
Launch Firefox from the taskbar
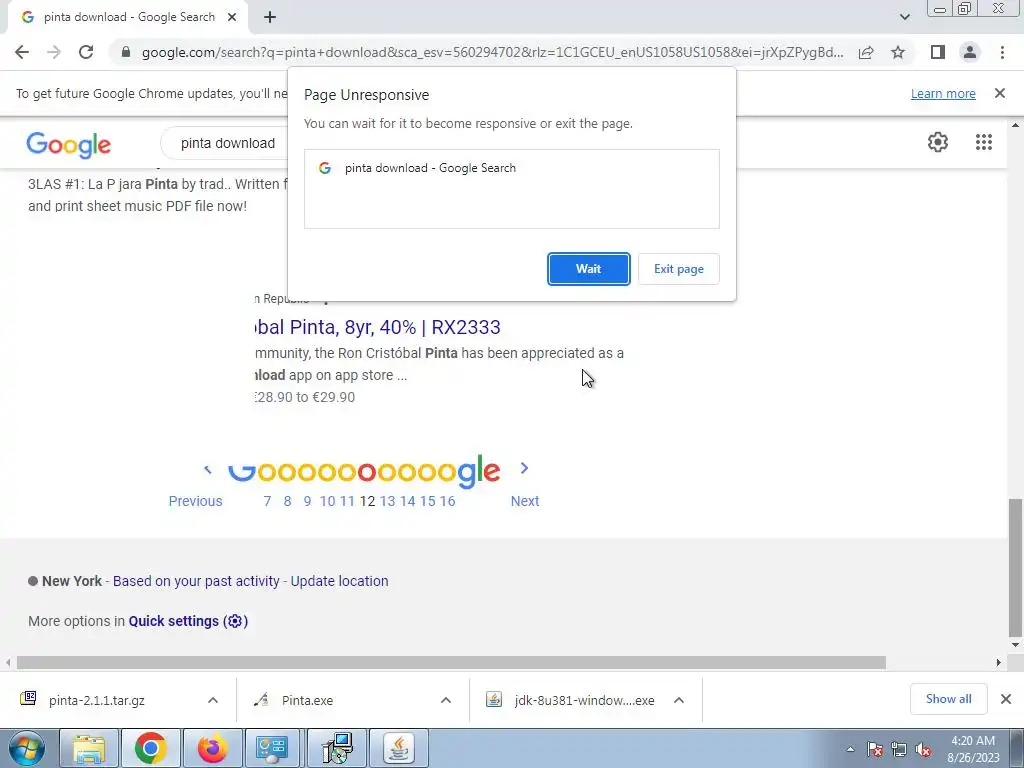(212, 748)
